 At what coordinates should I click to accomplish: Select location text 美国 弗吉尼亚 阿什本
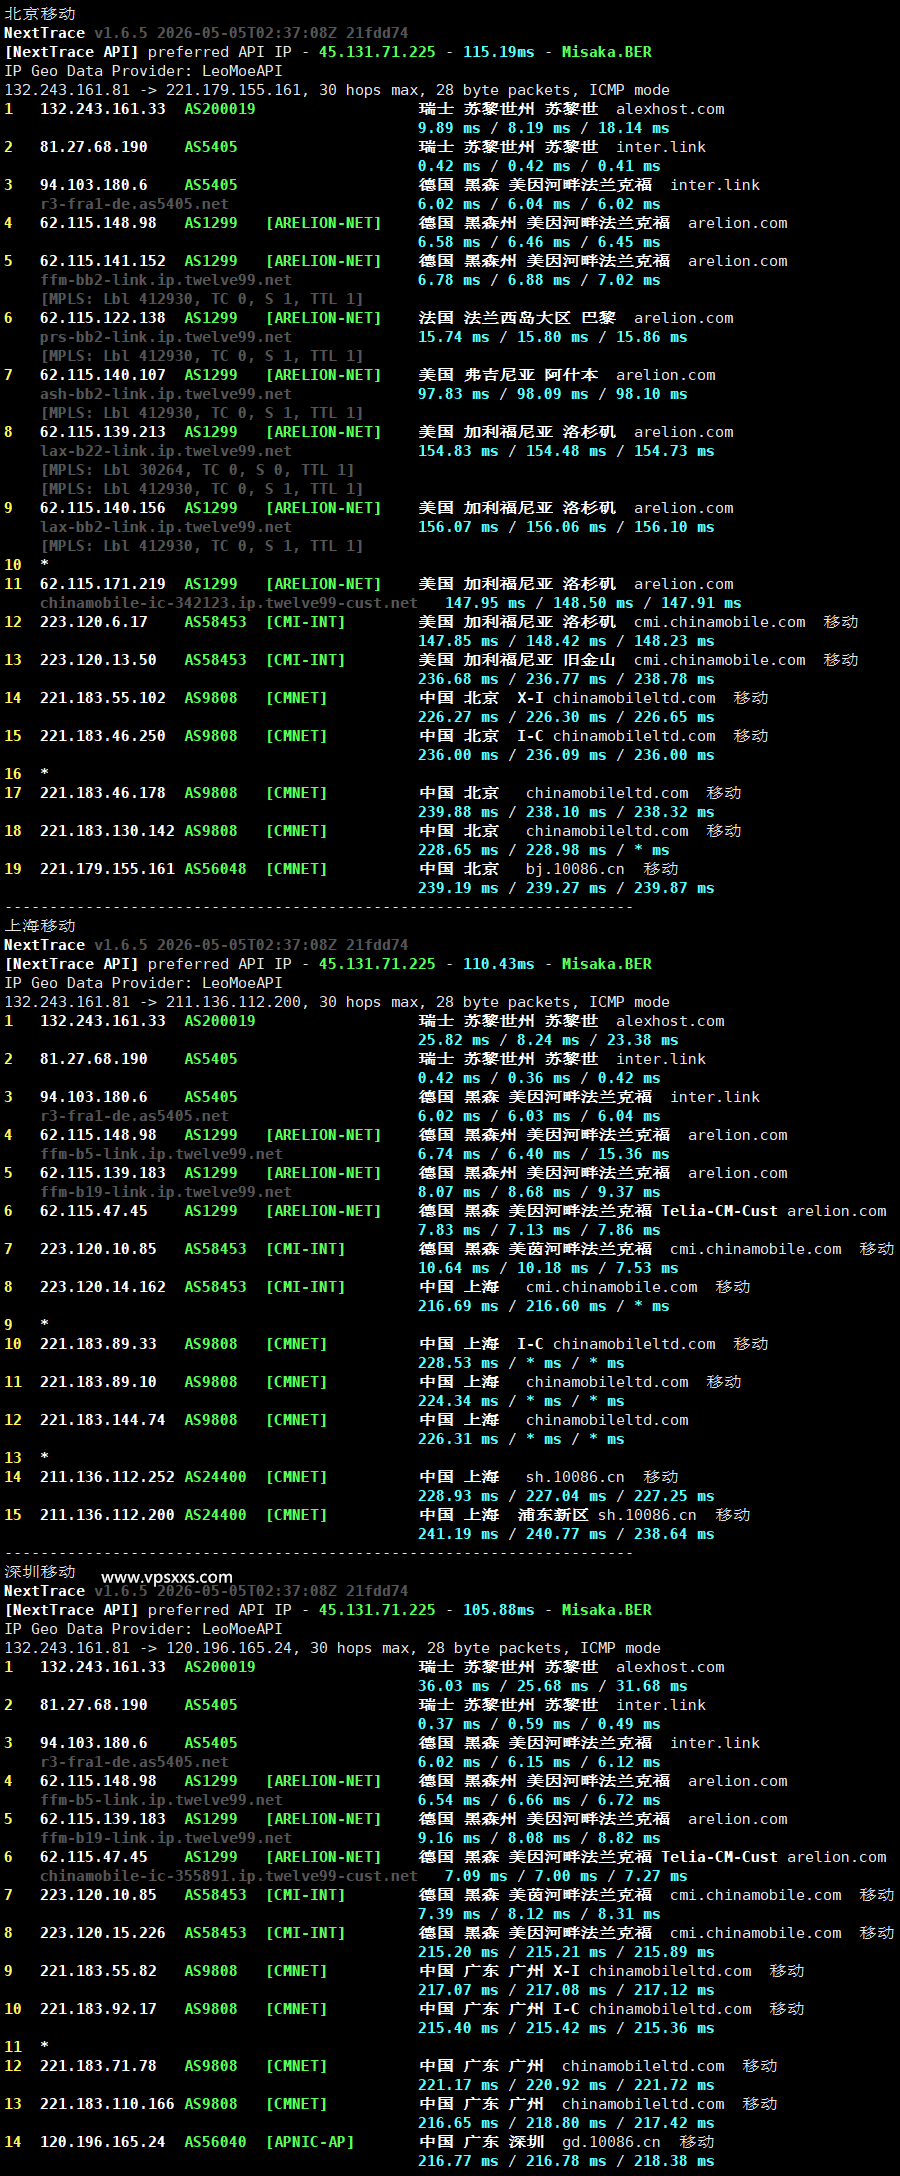pyautogui.click(x=508, y=375)
